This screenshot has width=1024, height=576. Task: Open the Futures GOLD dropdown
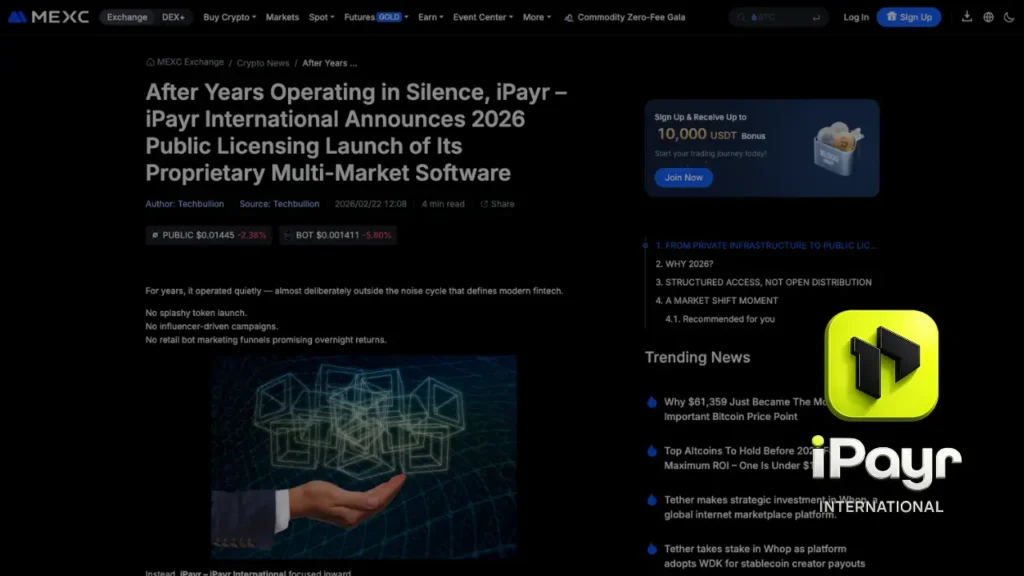pos(373,17)
